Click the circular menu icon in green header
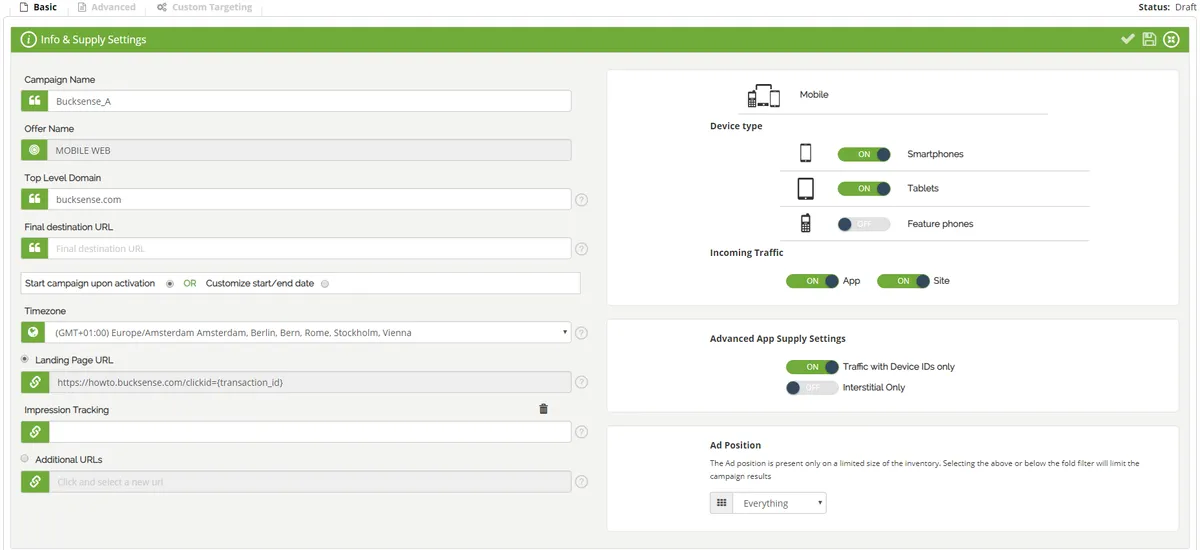 pyautogui.click(x=1171, y=39)
